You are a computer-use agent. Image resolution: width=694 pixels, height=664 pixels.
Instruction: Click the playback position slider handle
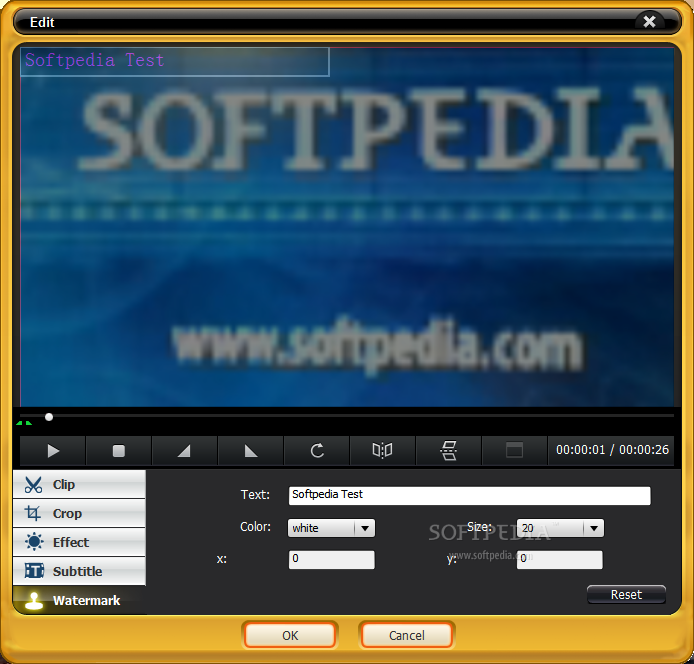pyautogui.click(x=49, y=417)
